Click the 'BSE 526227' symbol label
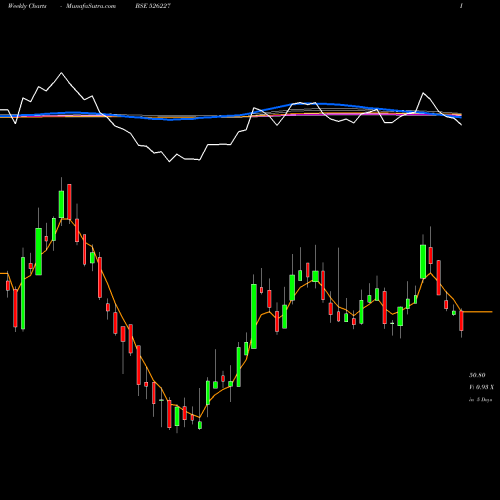Screen dimensions: 500x500 [153, 6]
